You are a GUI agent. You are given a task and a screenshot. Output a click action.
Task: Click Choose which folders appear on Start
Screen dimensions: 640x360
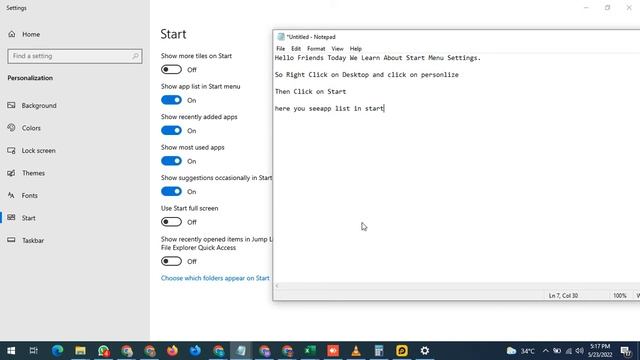coord(215,278)
